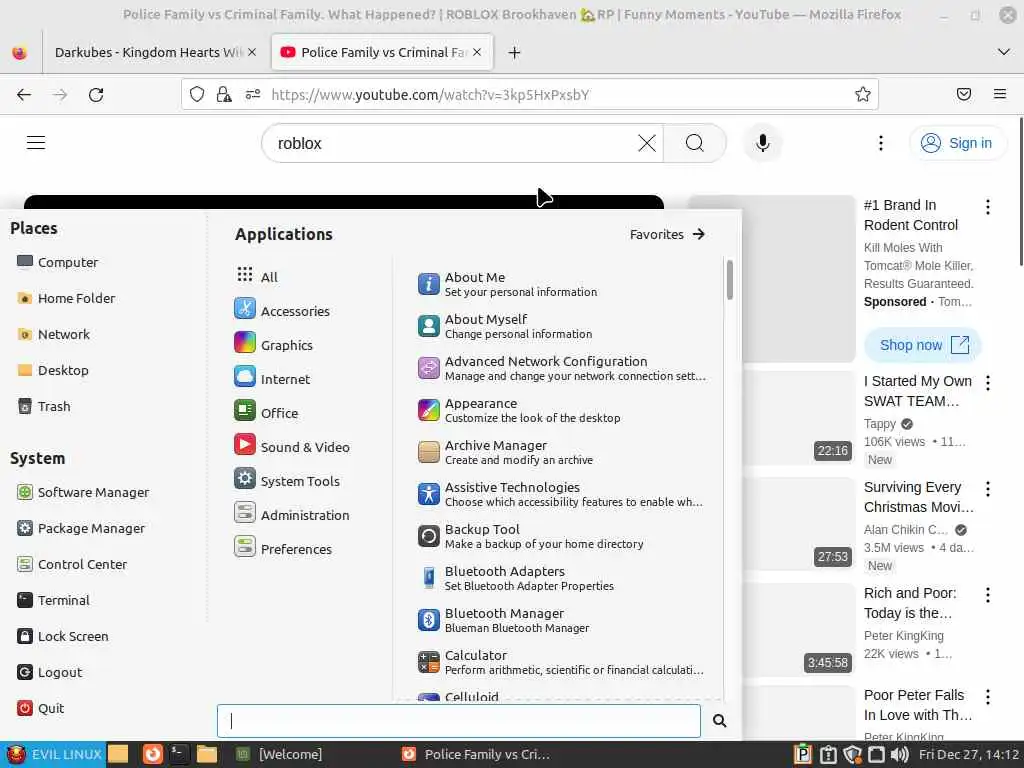Click the clock Fri Dec 27
Screen dimensions: 1024x768
click(x=968, y=754)
